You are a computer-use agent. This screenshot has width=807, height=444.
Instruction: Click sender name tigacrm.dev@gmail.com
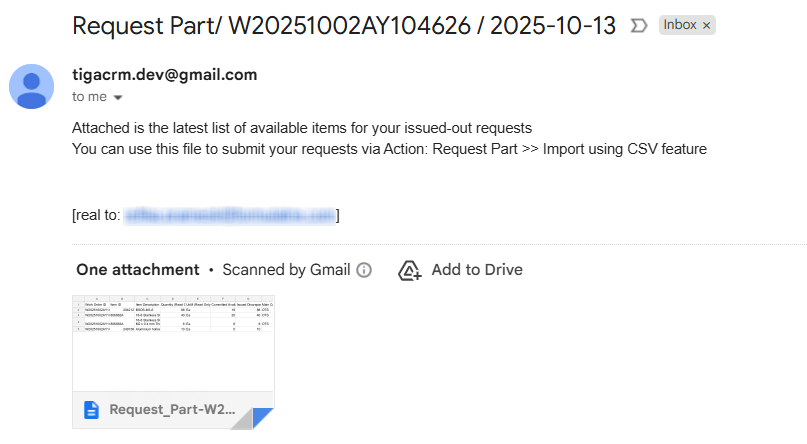click(164, 75)
